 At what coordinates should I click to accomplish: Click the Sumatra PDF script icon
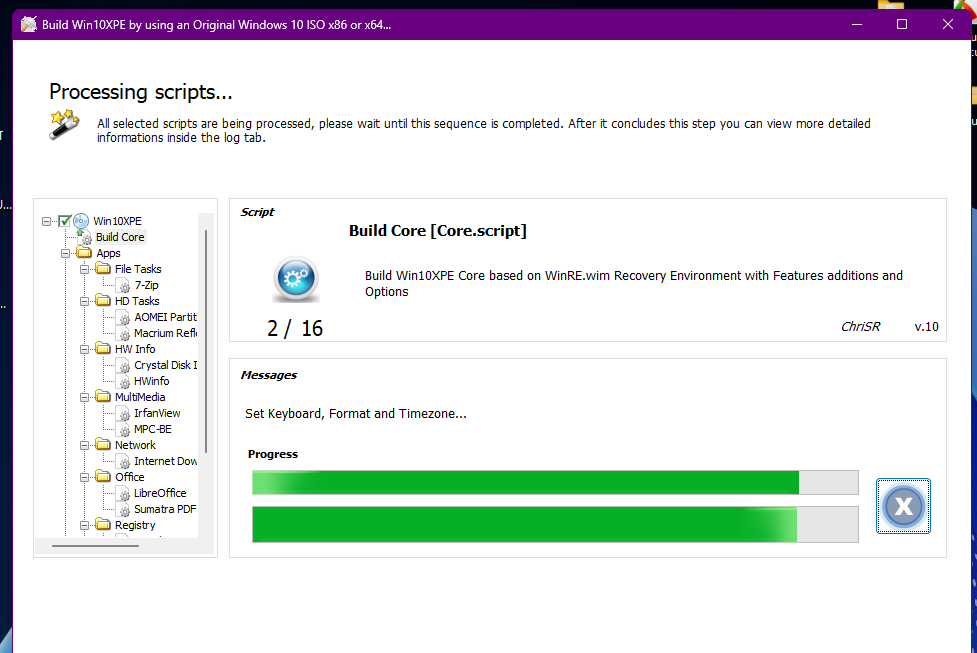point(123,510)
